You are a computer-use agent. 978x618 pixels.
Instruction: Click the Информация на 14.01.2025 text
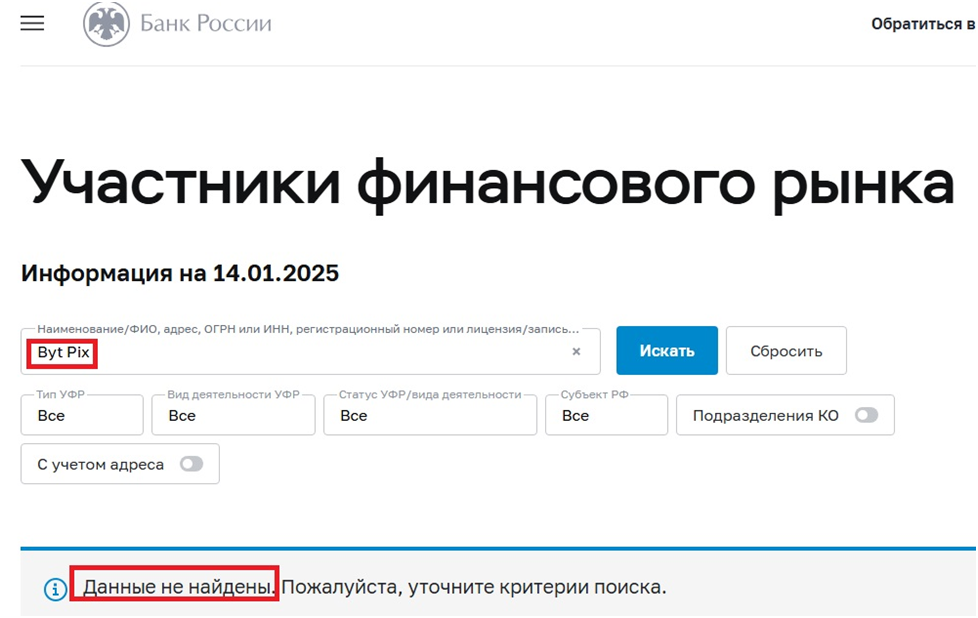click(x=180, y=273)
